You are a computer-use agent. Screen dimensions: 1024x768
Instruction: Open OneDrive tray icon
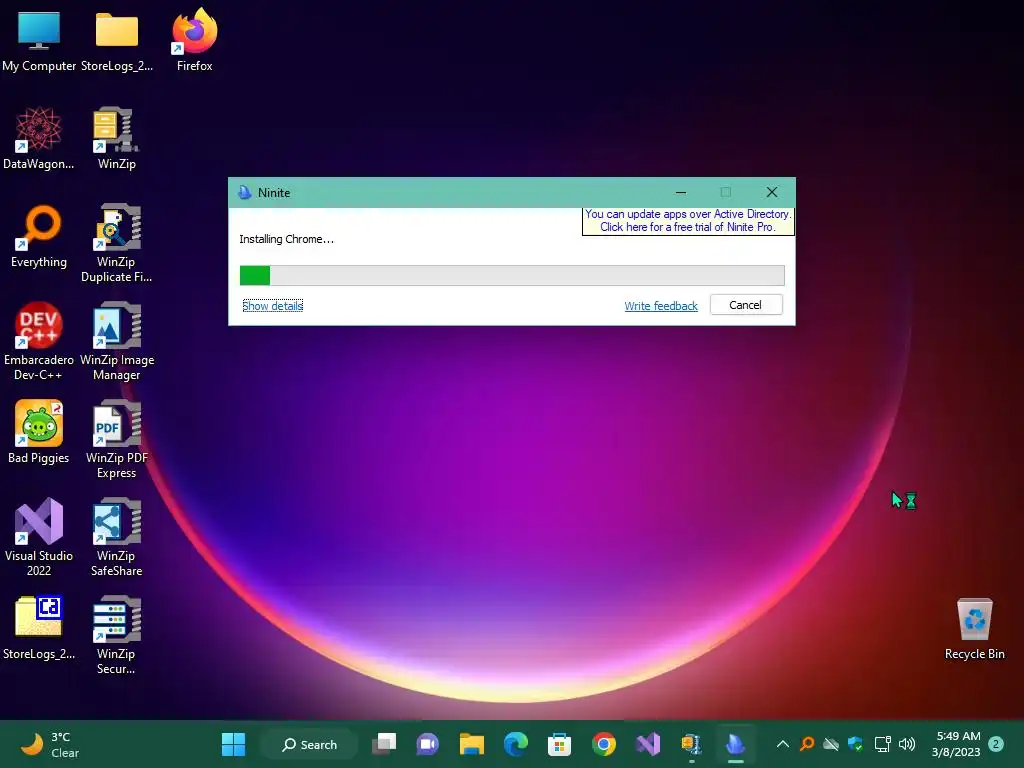831,744
